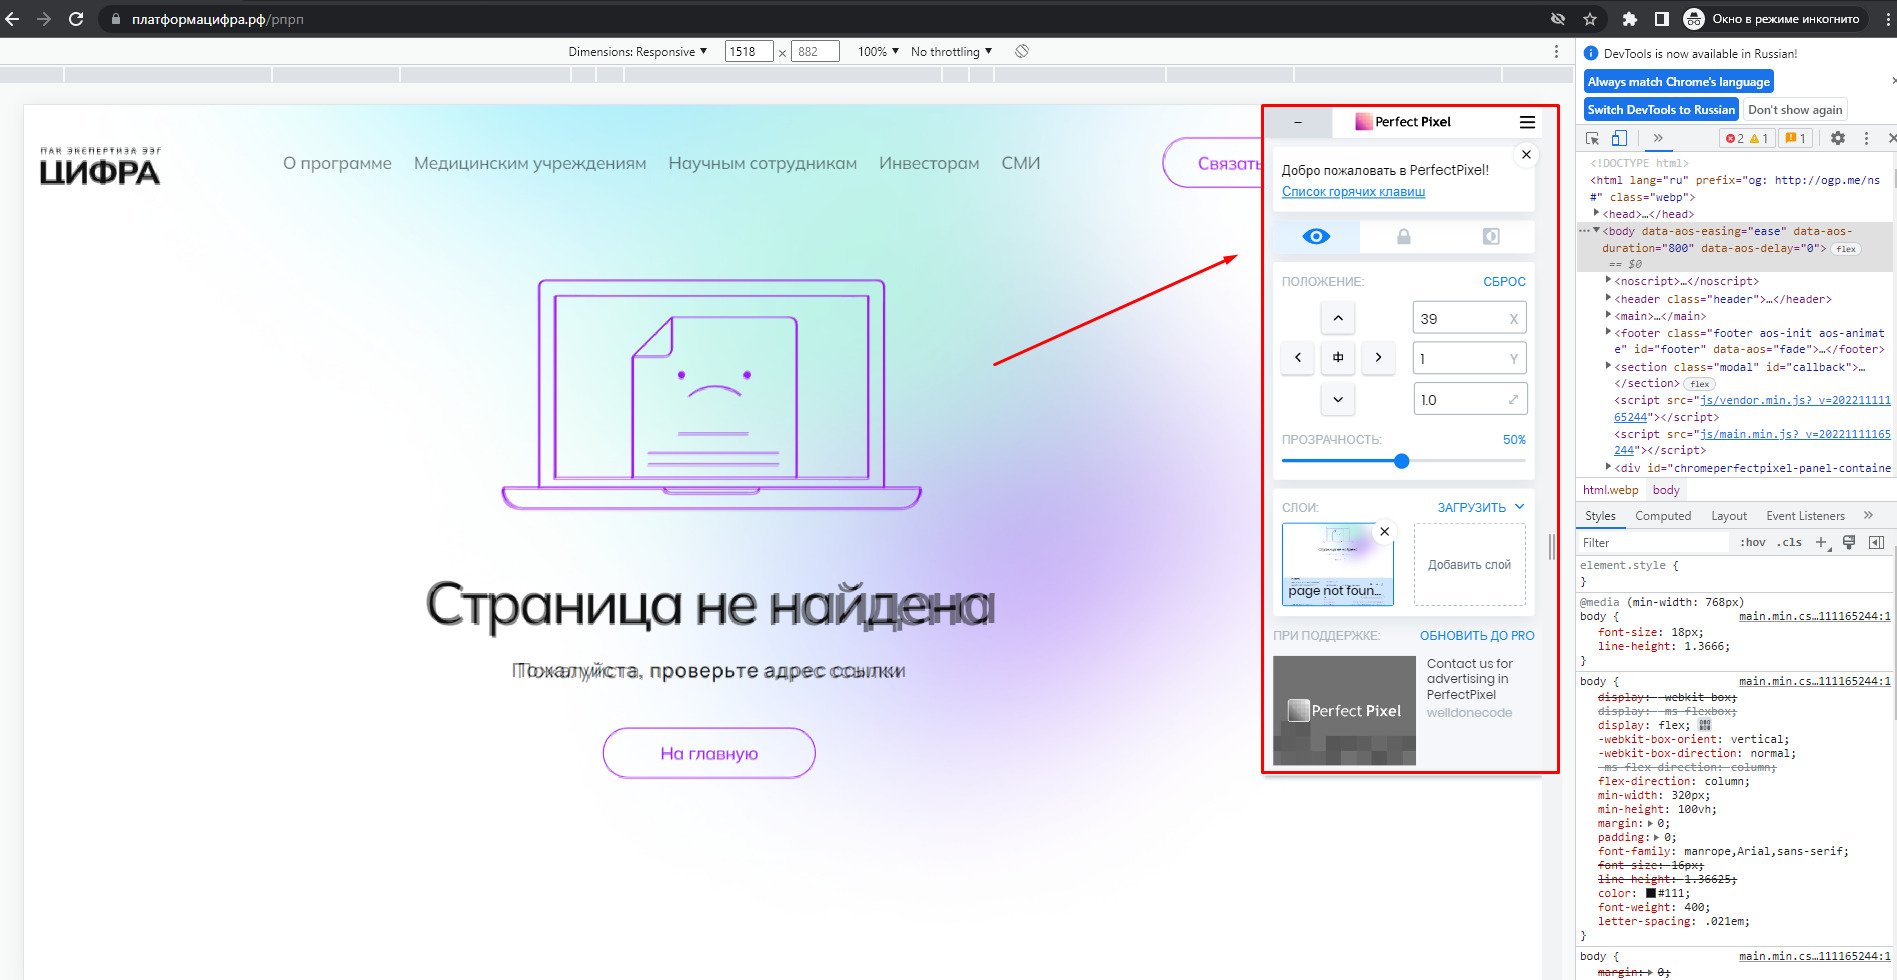The width and height of the screenshot is (1897, 980).
Task: Click Switch DevTools to Russian button
Action: point(1661,110)
